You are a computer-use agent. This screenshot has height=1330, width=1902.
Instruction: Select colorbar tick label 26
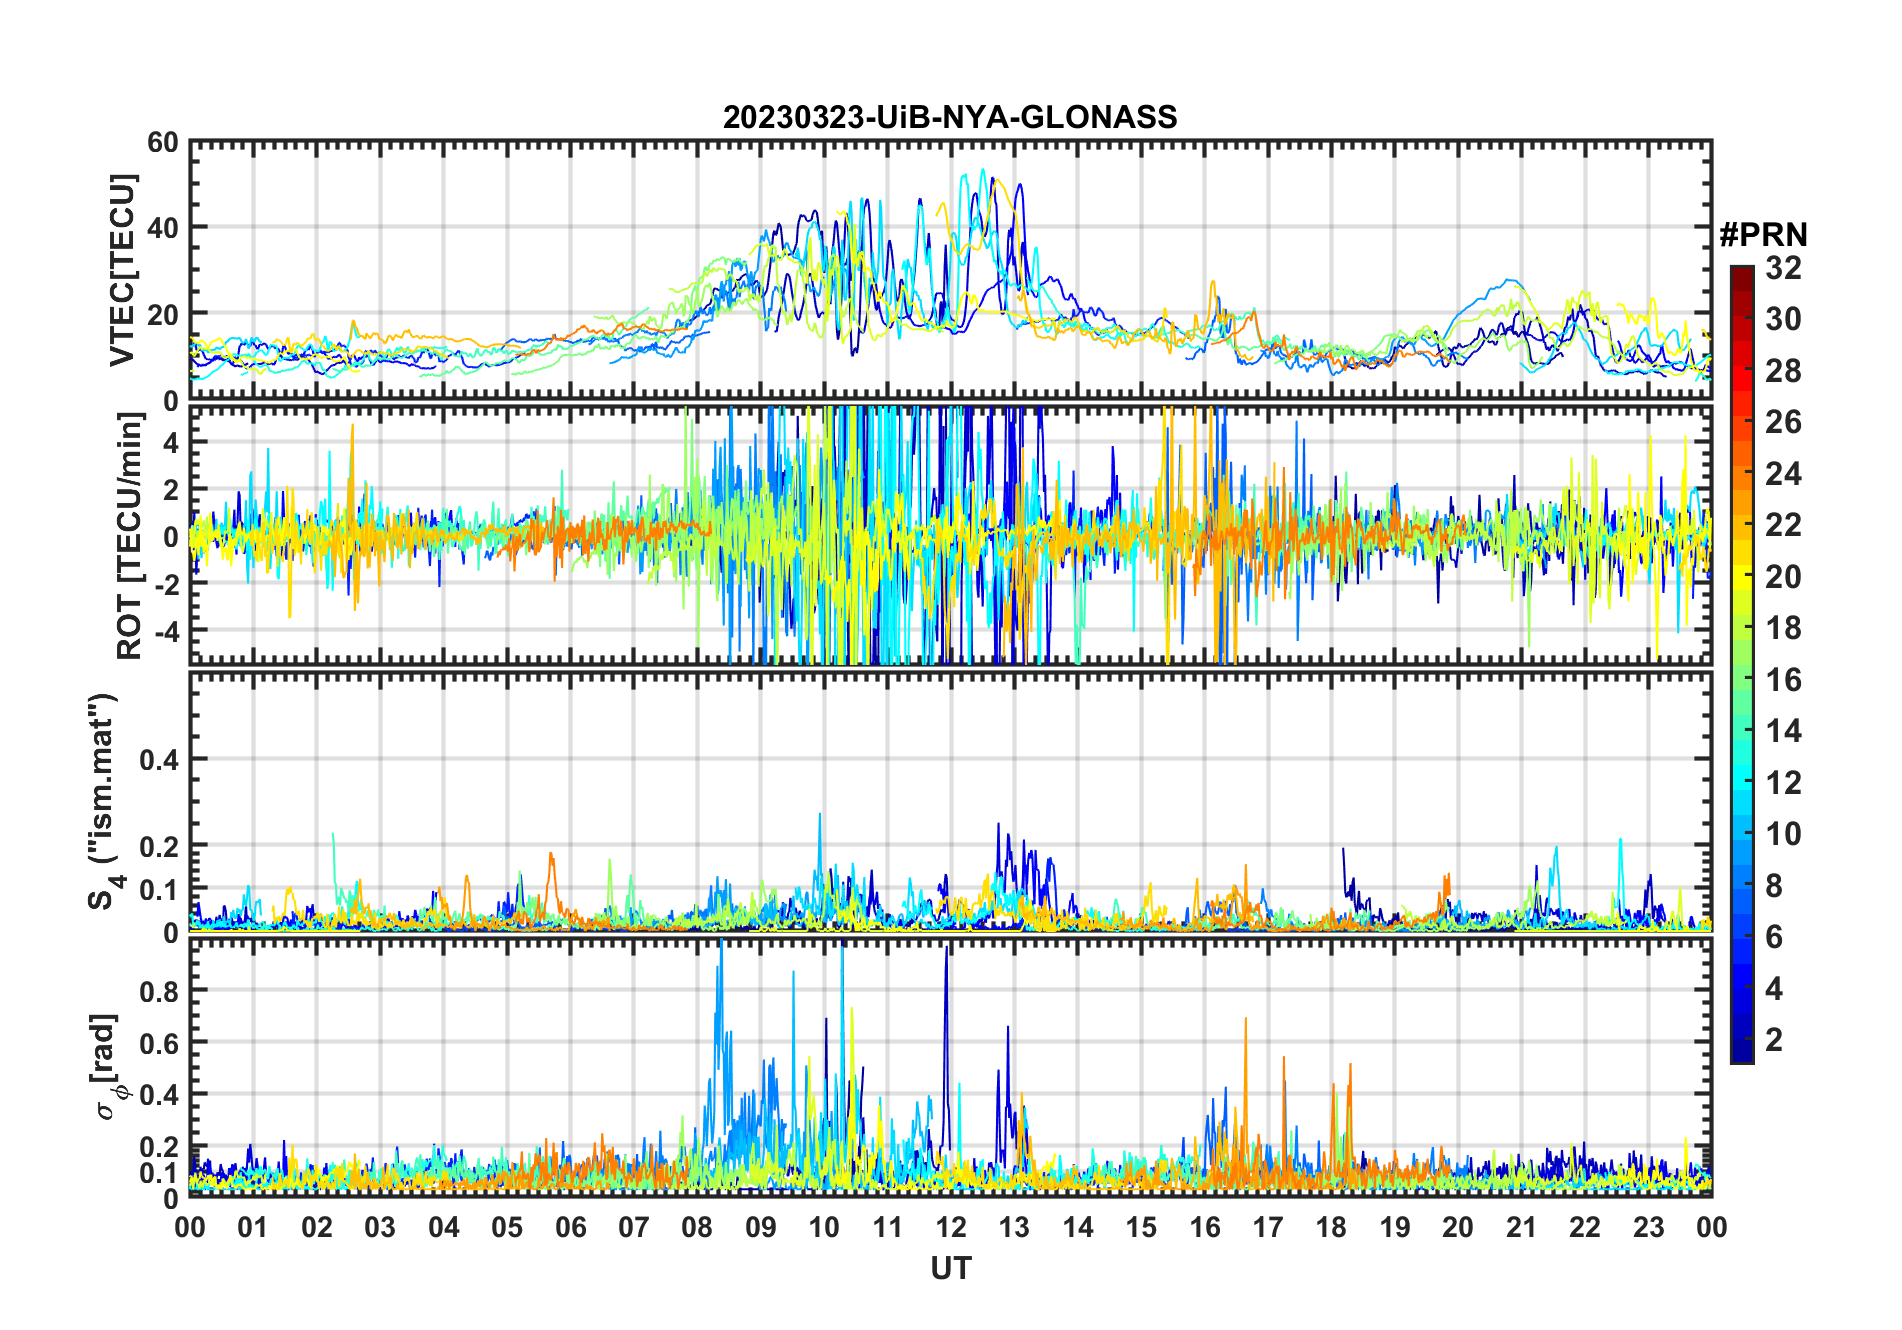[x=1783, y=422]
